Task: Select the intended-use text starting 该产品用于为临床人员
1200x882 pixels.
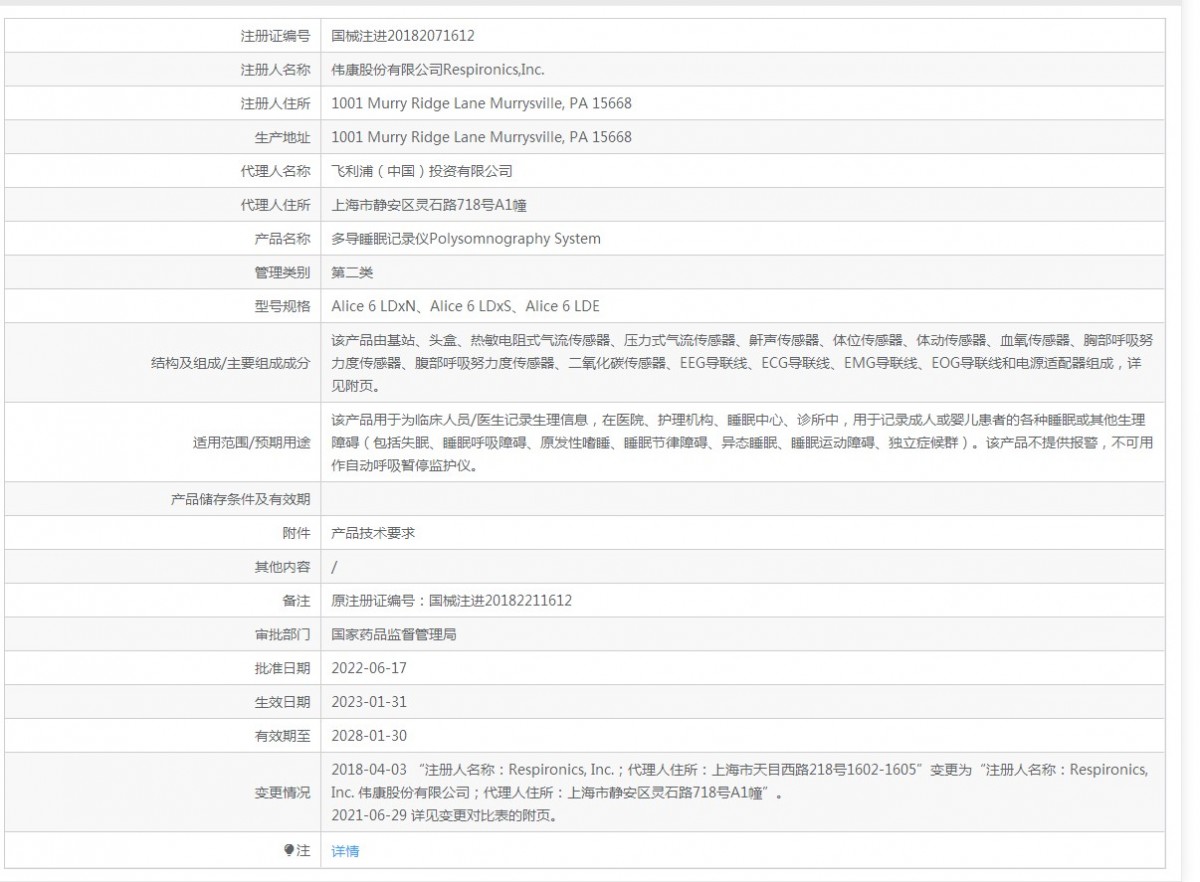Action: (x=741, y=441)
